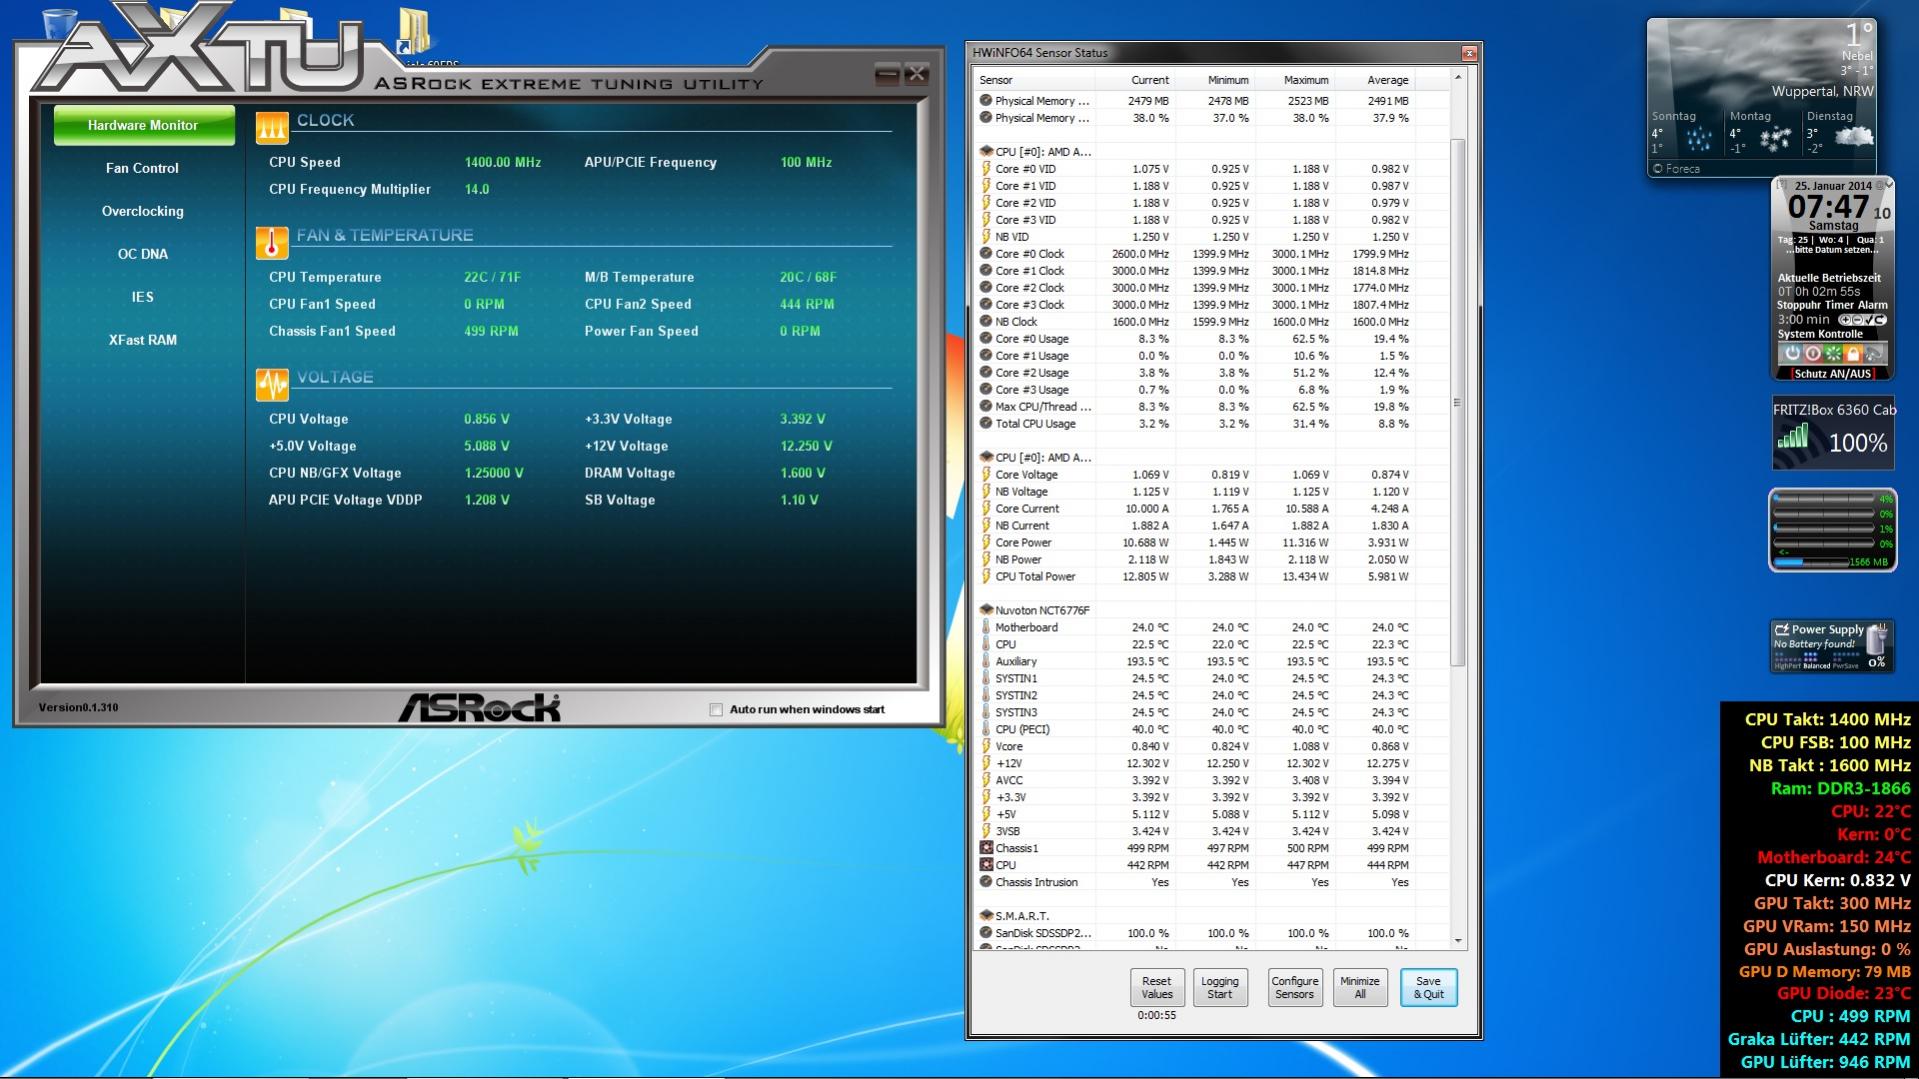Click the Maximum column header
The height and width of the screenshot is (1079, 1919).
[1294, 80]
